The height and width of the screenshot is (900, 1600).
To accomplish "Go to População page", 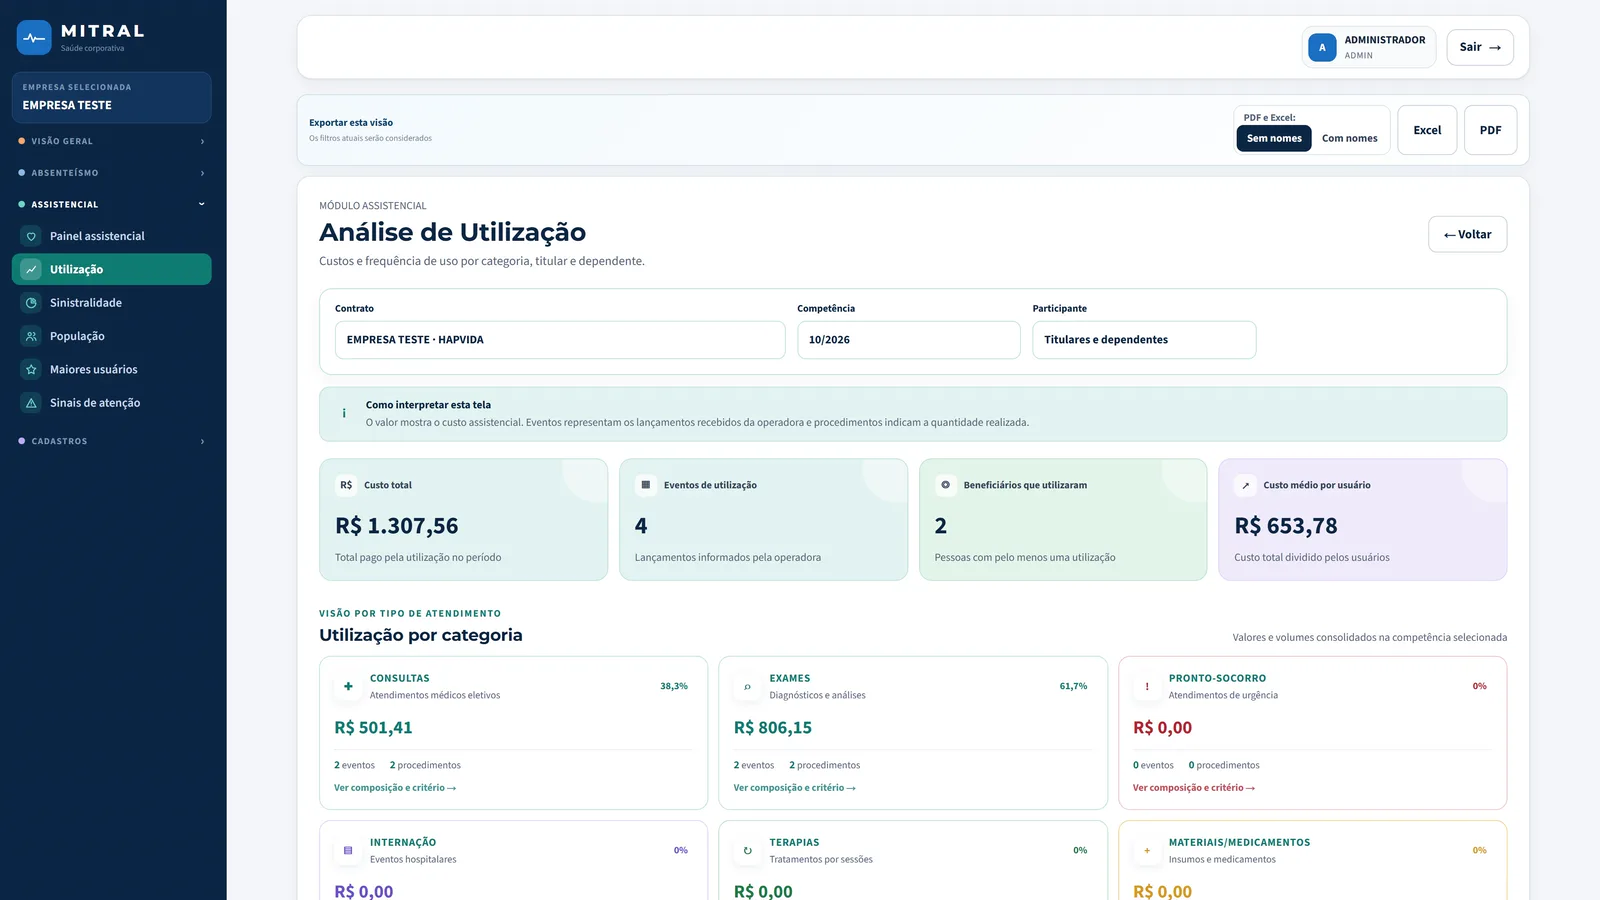I will pyautogui.click(x=111, y=337).
